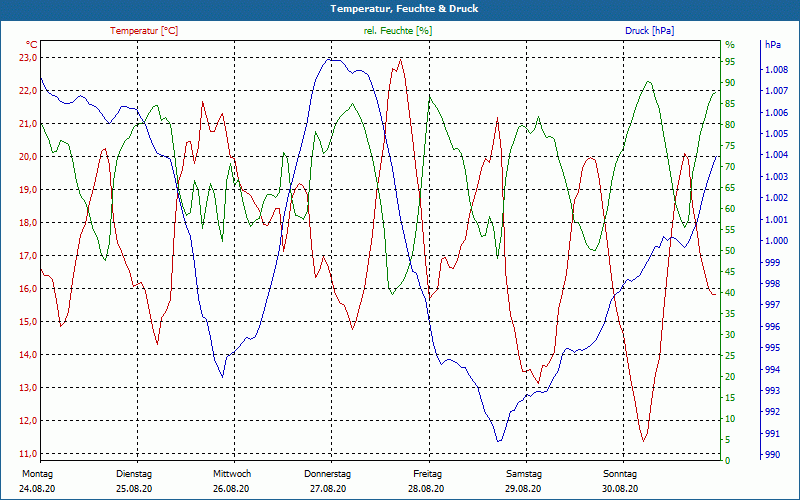Viewport: 800px width, 500px height.
Task: Click the '75' humidity axis value
Action: [730, 146]
